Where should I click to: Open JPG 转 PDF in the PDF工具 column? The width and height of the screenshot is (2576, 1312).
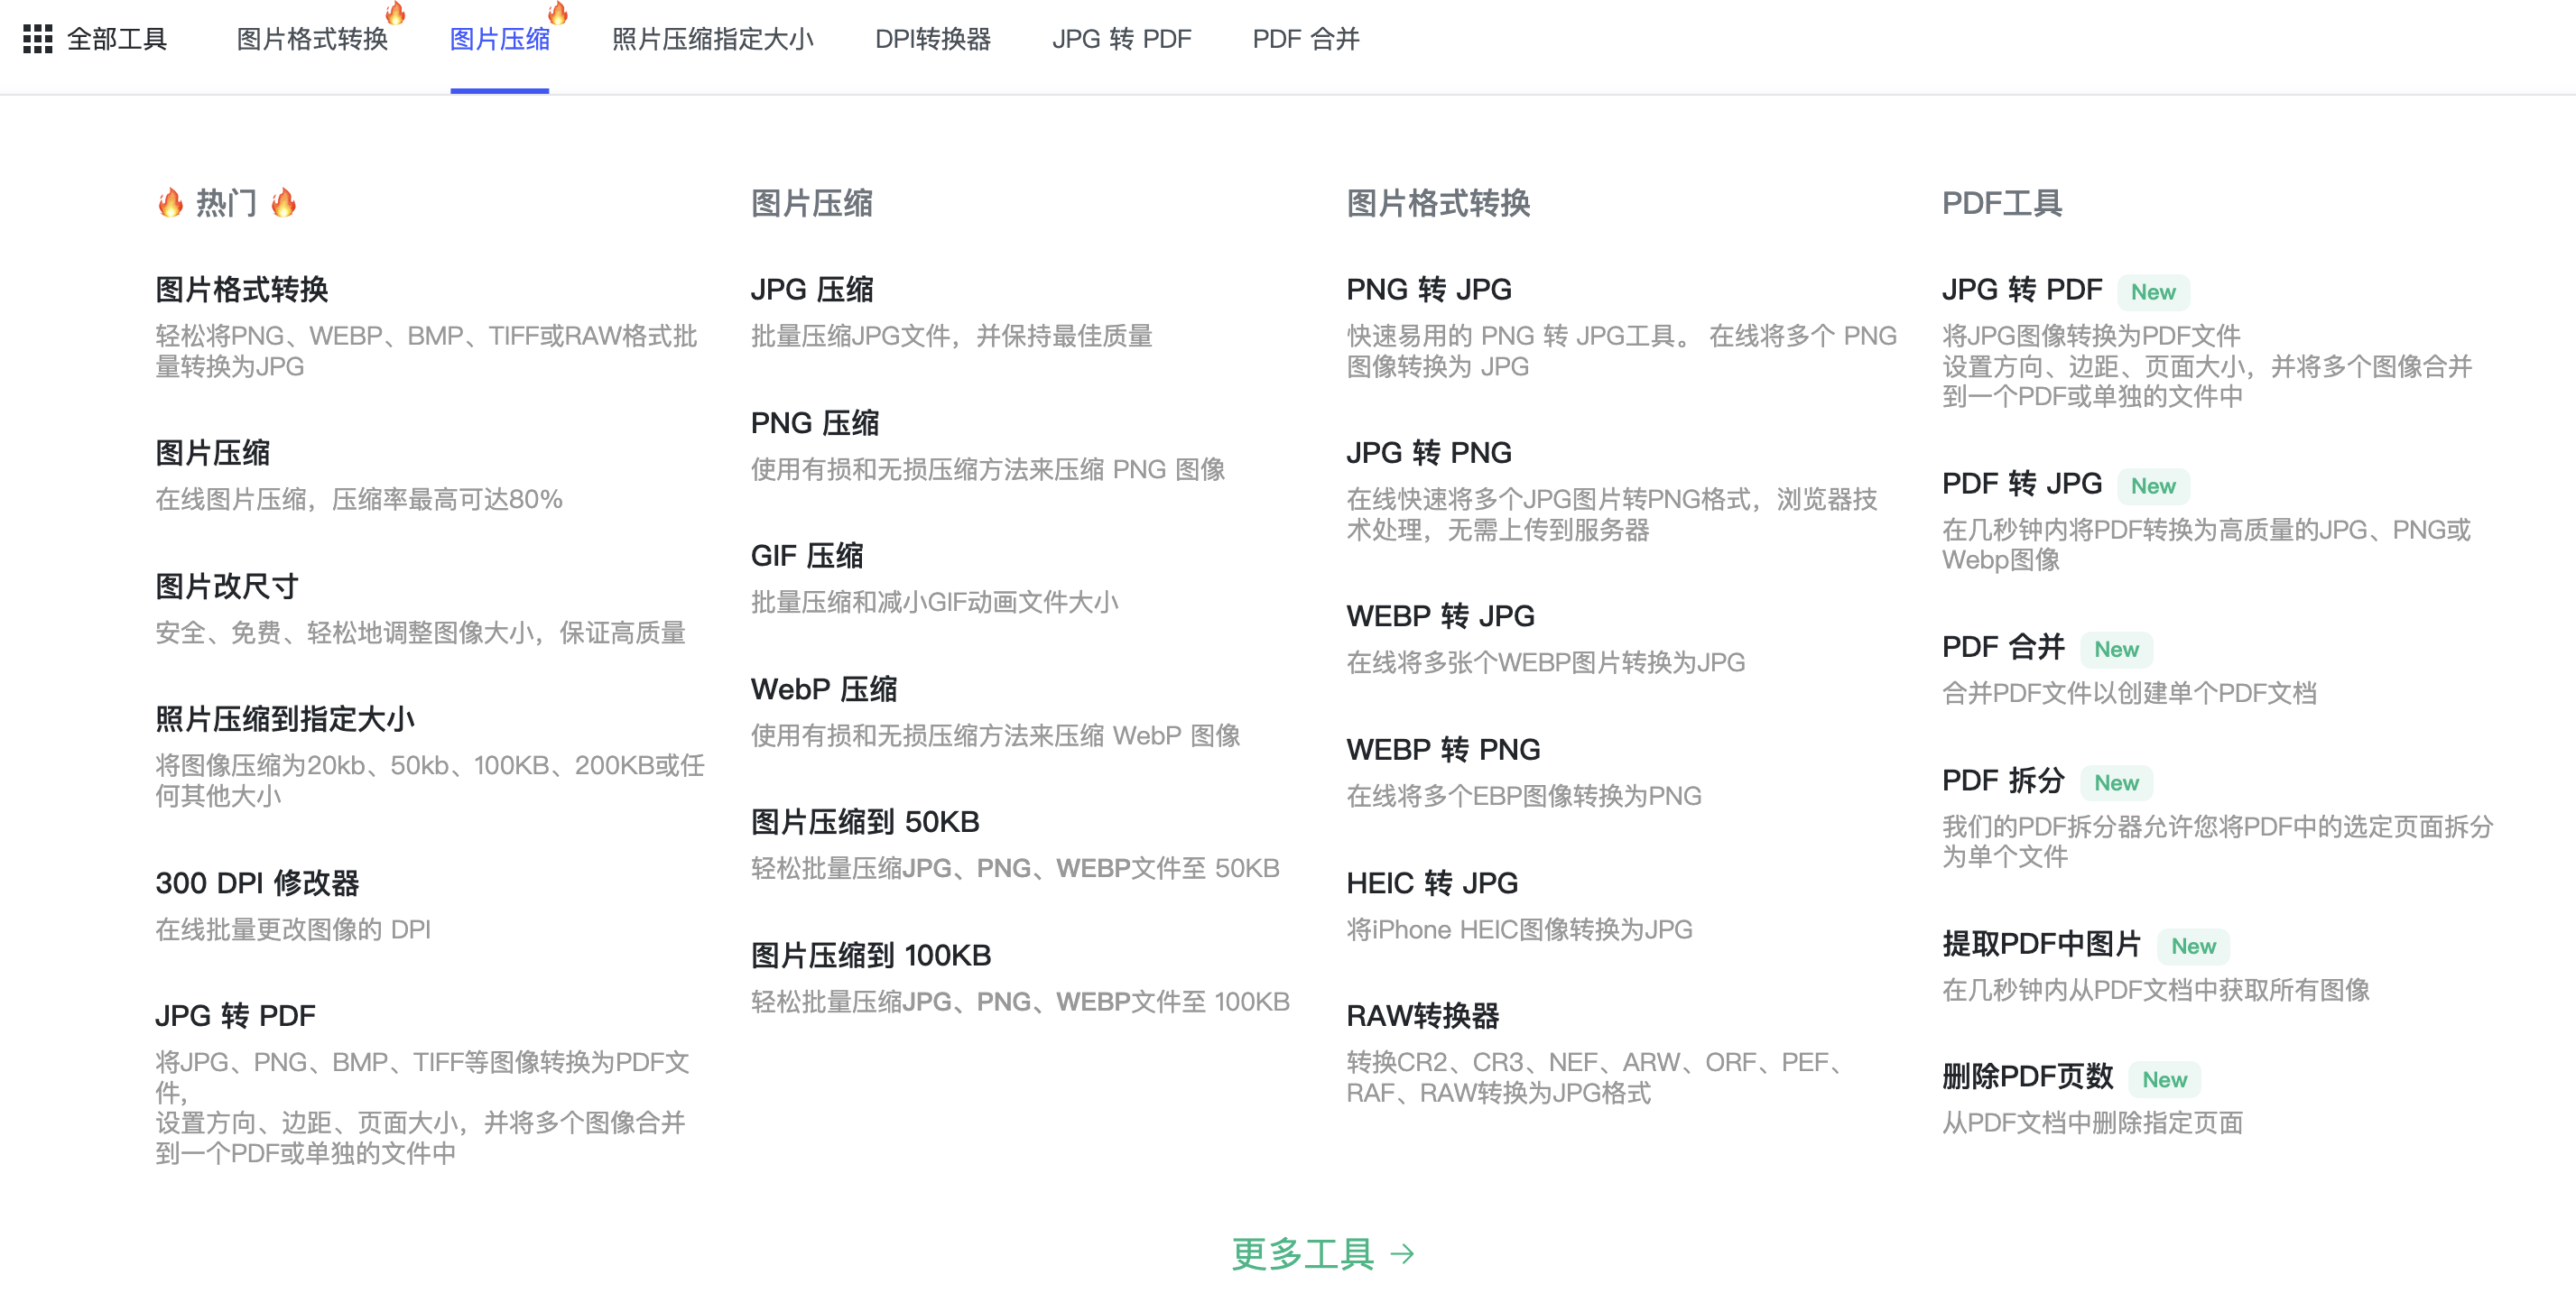[2022, 289]
